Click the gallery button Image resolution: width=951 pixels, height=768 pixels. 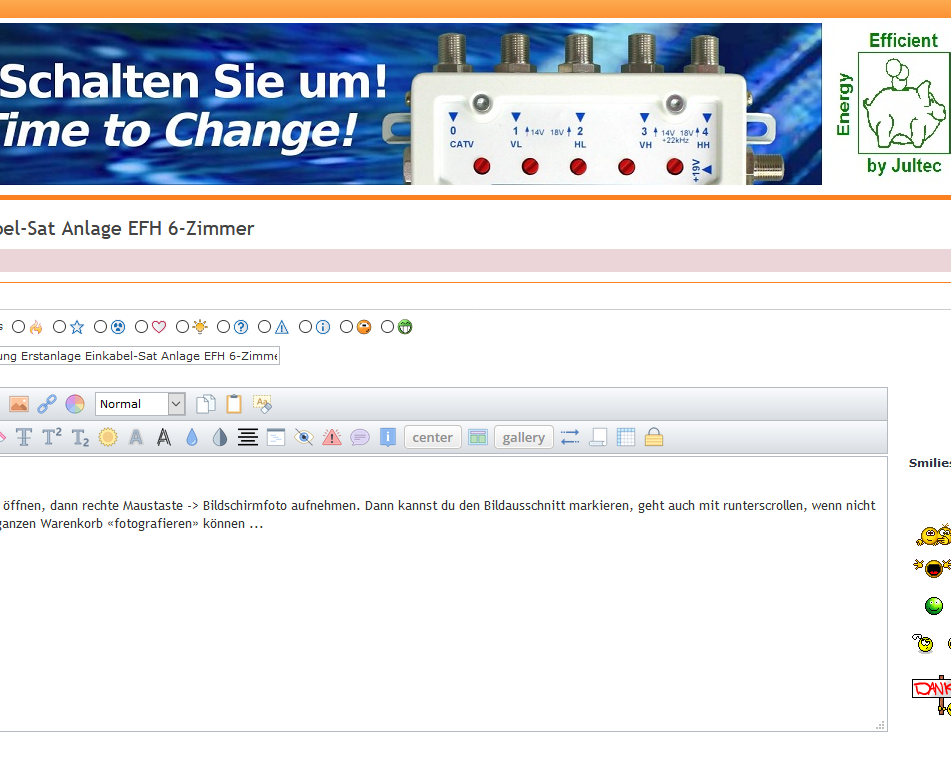tap(523, 437)
